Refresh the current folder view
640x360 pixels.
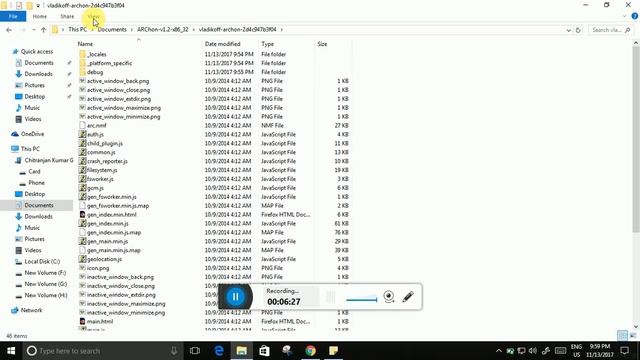point(578,30)
